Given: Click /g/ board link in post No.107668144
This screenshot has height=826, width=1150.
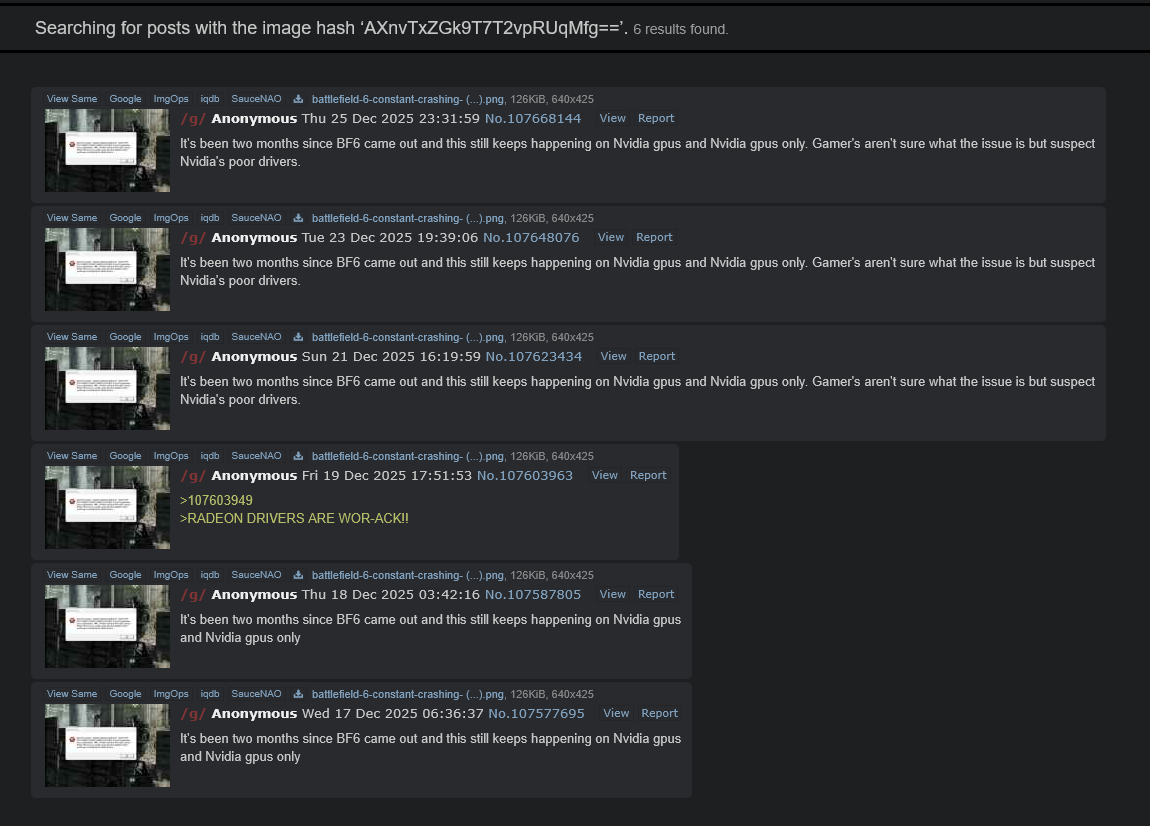Looking at the screenshot, I should (x=193, y=119).
